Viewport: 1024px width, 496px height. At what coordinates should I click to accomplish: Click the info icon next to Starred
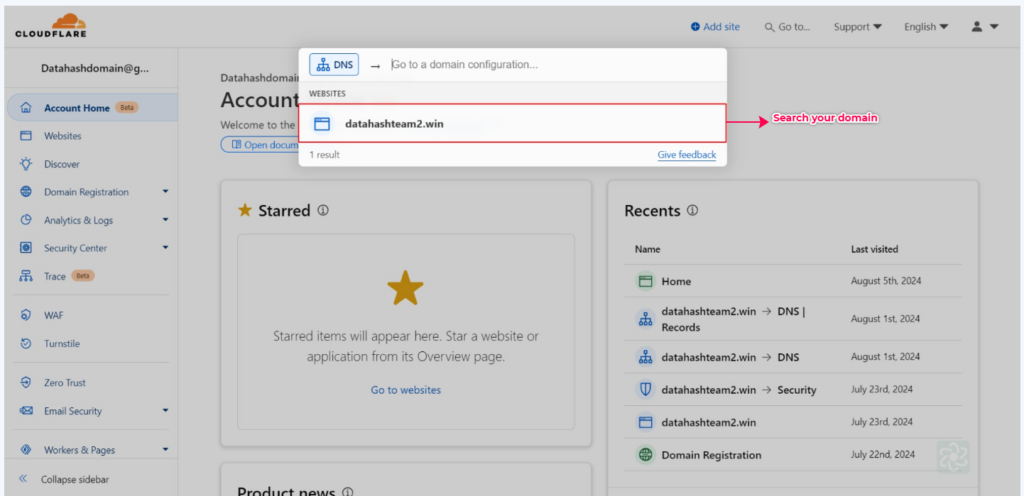point(323,211)
